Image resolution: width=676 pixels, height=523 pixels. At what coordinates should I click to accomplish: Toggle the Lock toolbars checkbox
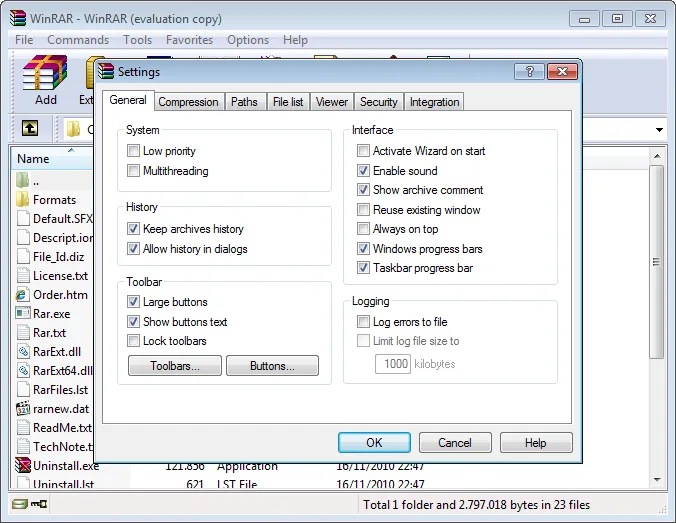click(x=133, y=341)
